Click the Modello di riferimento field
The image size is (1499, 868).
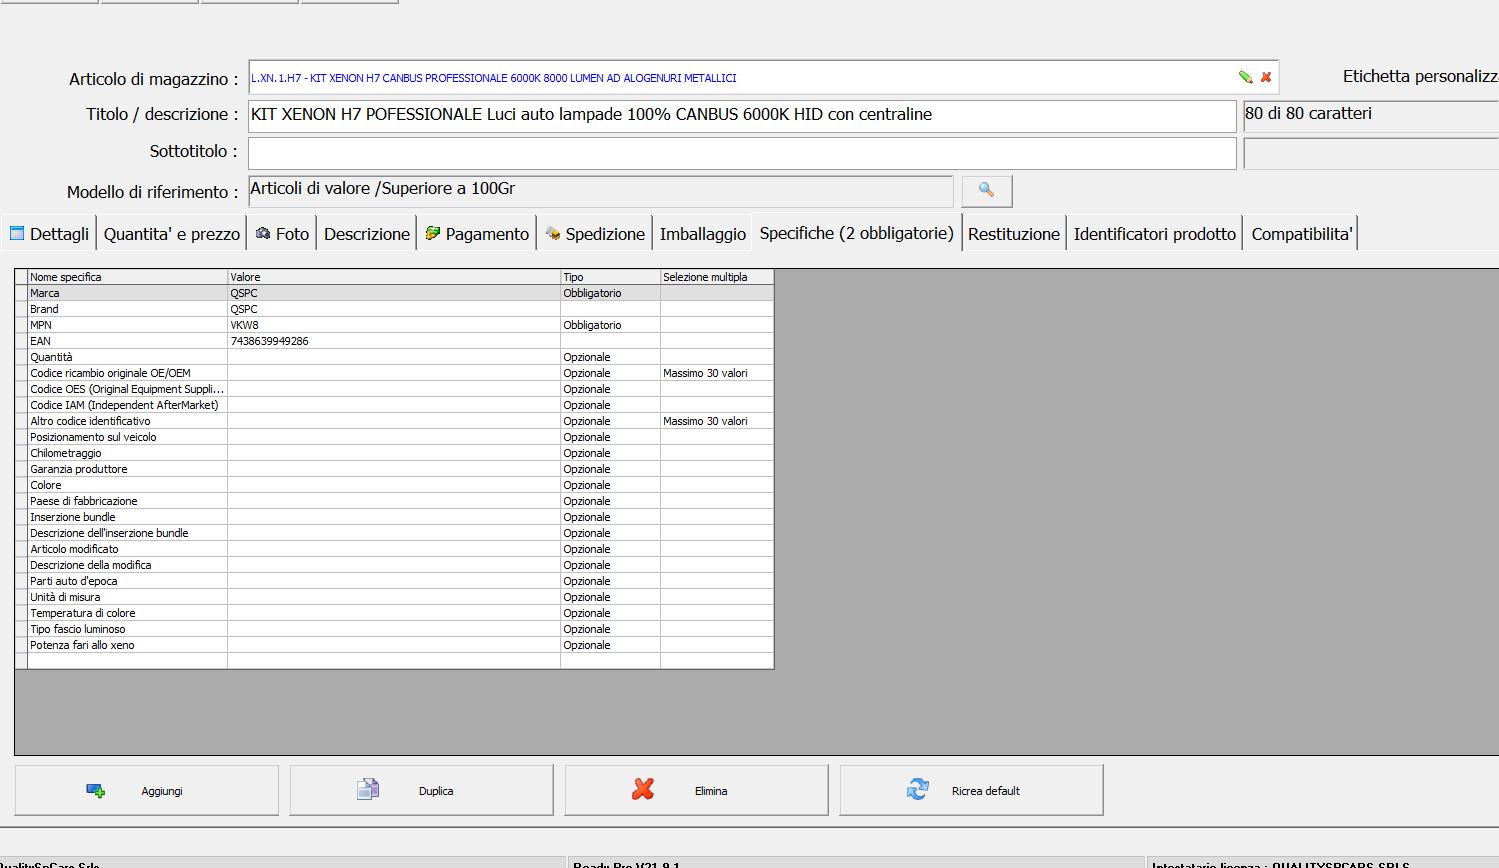click(x=600, y=191)
